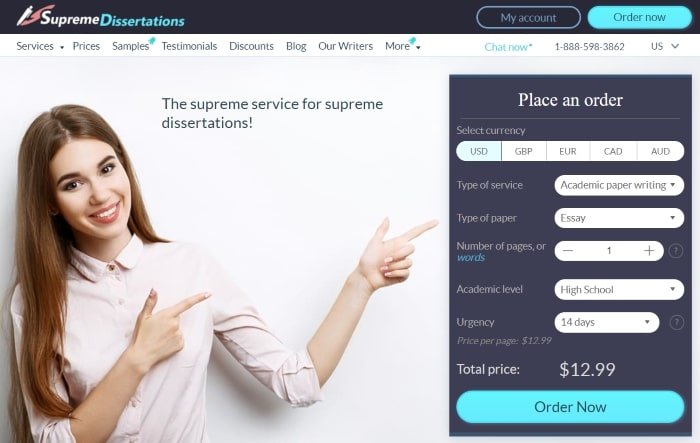Image resolution: width=700 pixels, height=443 pixels.
Task: Select USD currency option
Action: point(479,151)
